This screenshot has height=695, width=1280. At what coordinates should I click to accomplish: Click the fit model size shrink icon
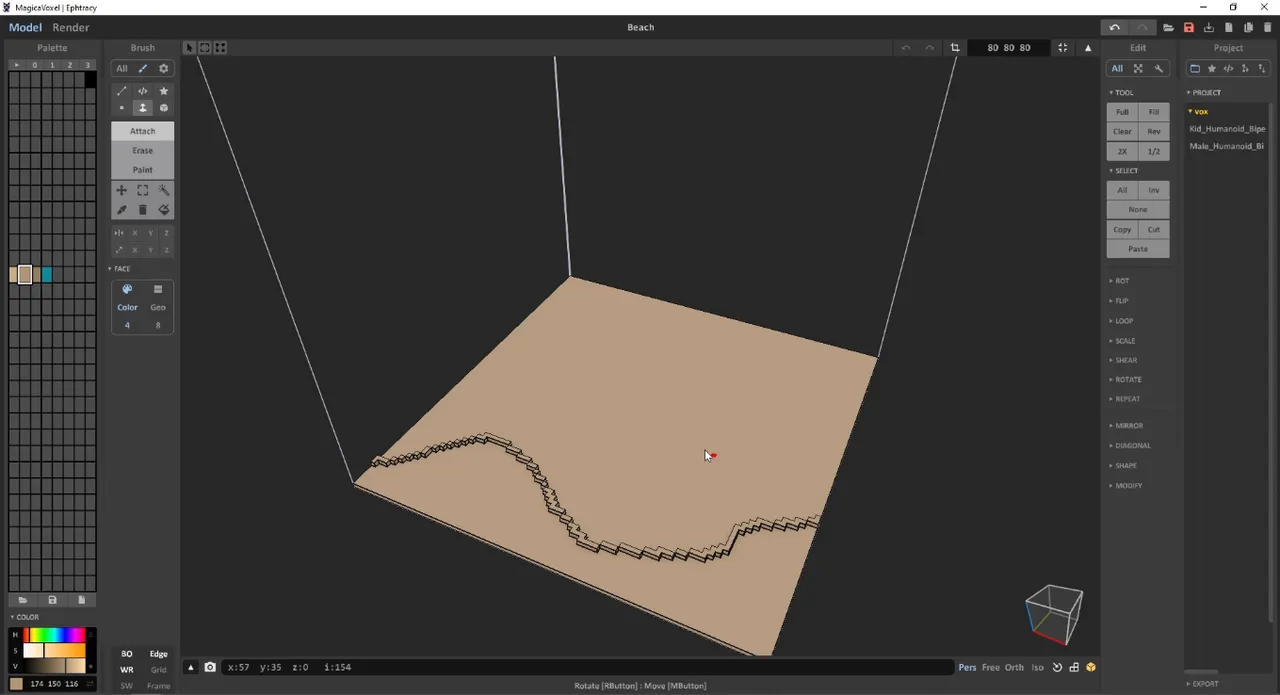(x=1063, y=48)
